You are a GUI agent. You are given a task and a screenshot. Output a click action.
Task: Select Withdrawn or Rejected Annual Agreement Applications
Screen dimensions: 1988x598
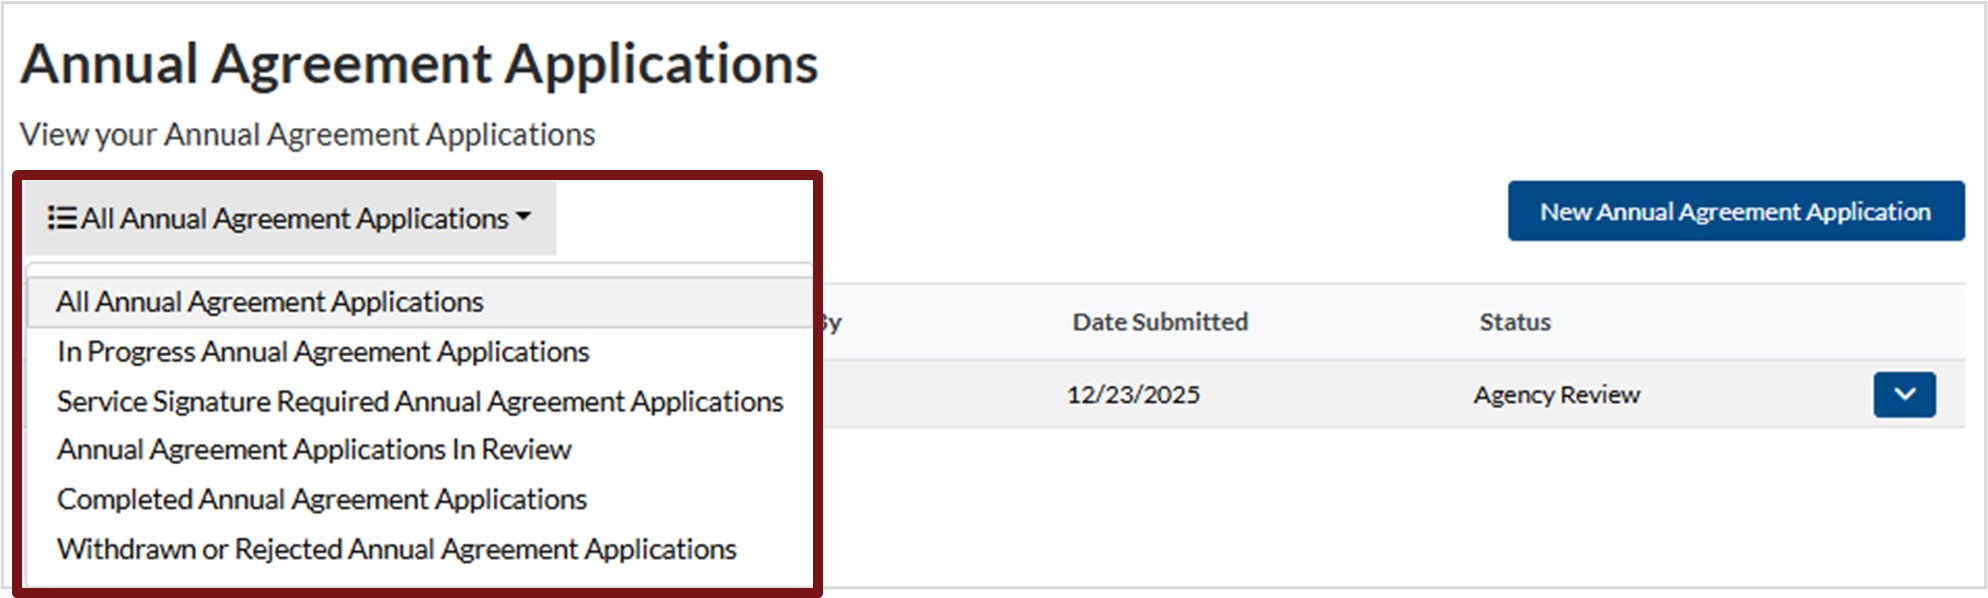click(397, 549)
